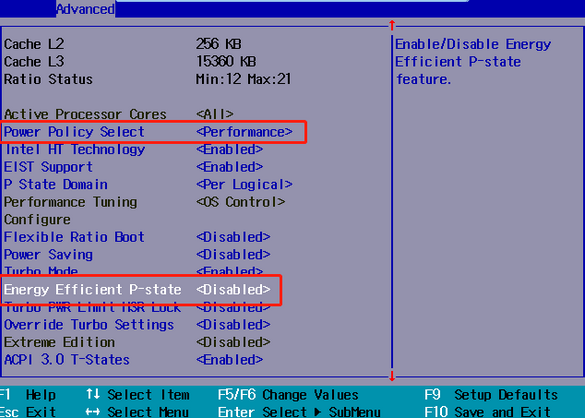Select Flexible Ratio Boot option

coord(74,237)
